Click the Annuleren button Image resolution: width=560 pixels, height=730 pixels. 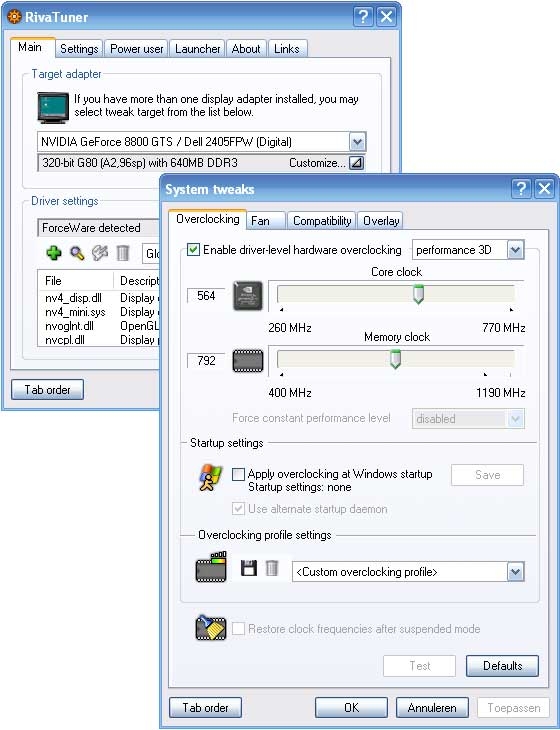coord(432,708)
